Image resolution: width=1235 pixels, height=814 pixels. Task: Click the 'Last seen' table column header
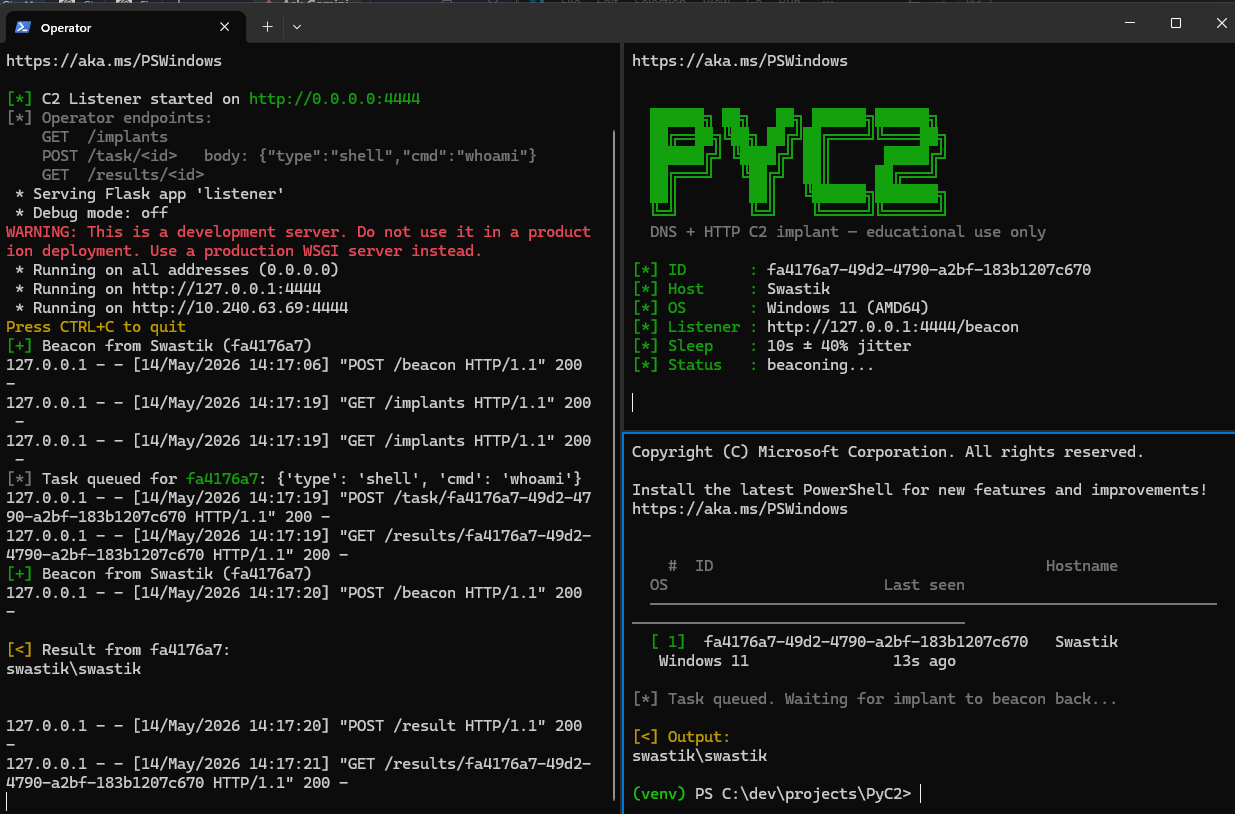(924, 585)
